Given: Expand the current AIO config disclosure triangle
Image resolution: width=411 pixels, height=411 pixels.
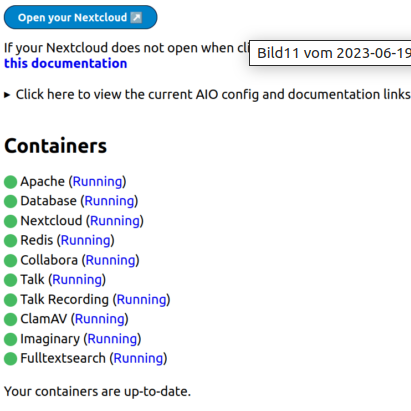Looking at the screenshot, I should (x=7, y=95).
